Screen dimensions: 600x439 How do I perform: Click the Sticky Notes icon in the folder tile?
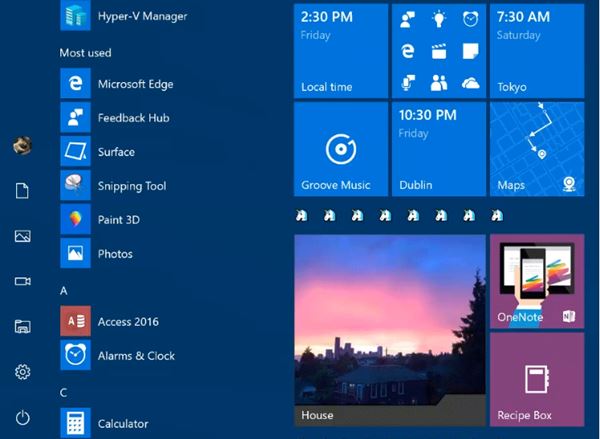[x=470, y=51]
